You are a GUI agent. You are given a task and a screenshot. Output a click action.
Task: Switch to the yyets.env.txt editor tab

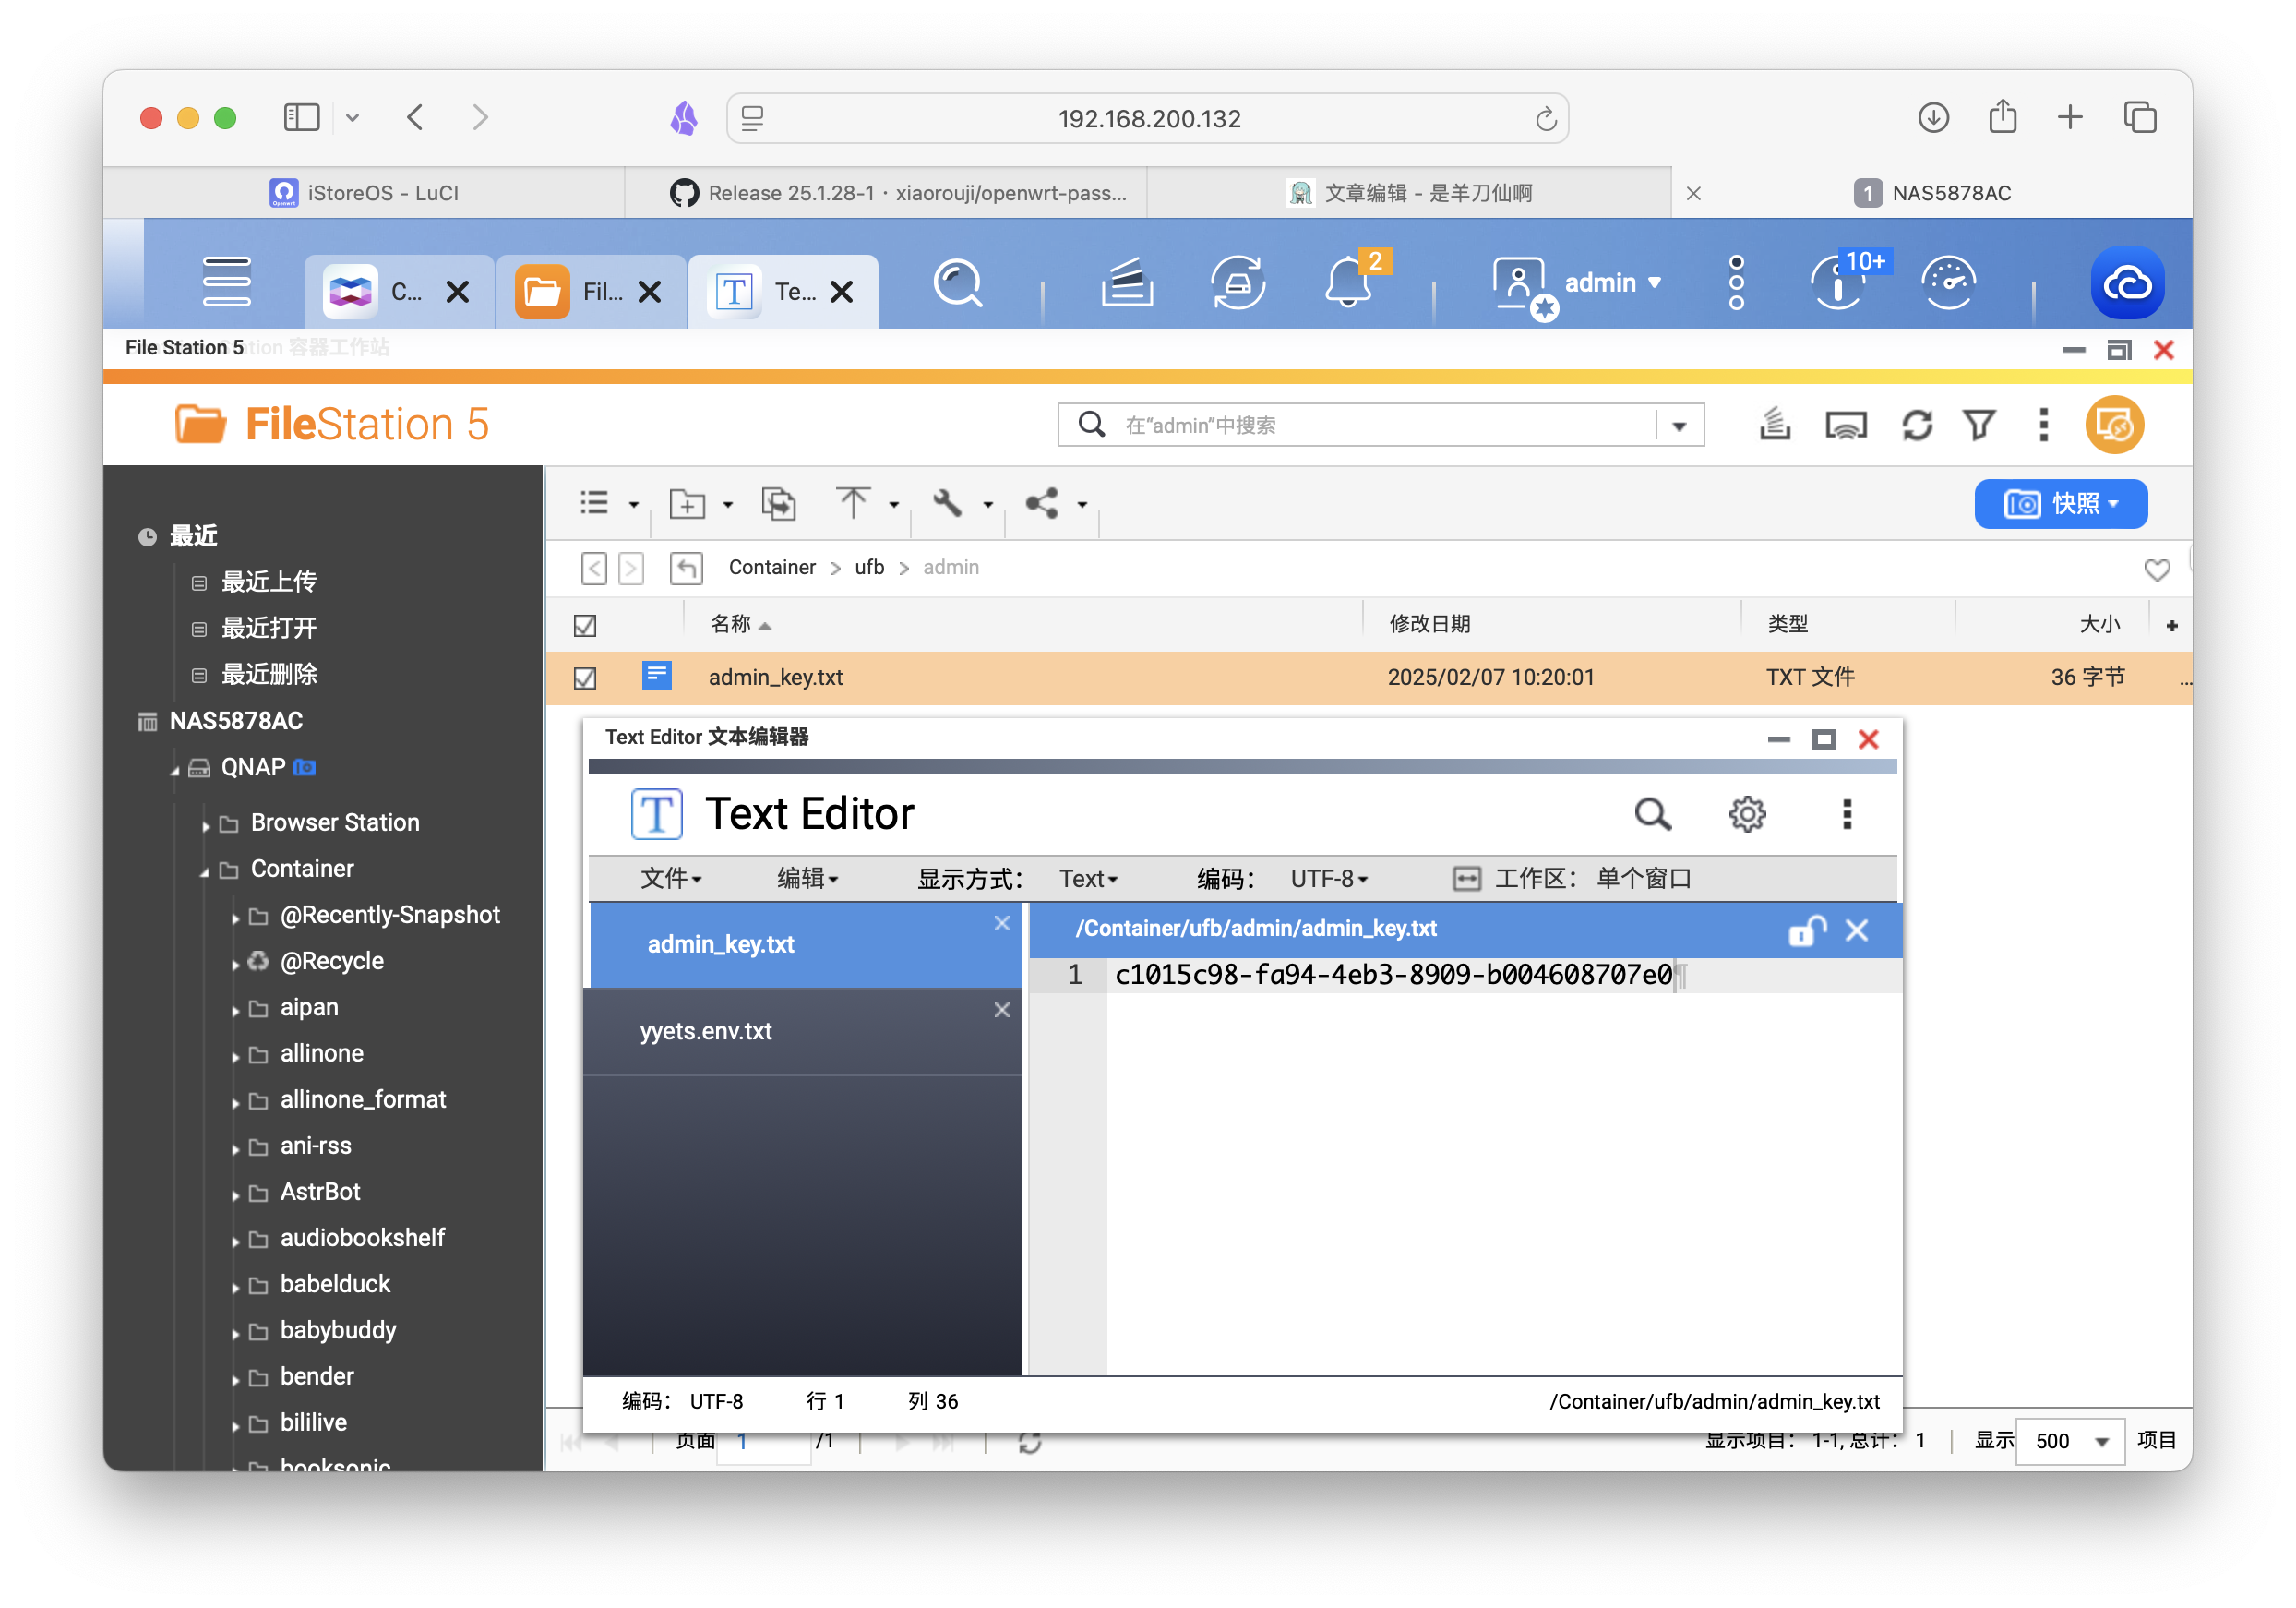(x=802, y=1032)
